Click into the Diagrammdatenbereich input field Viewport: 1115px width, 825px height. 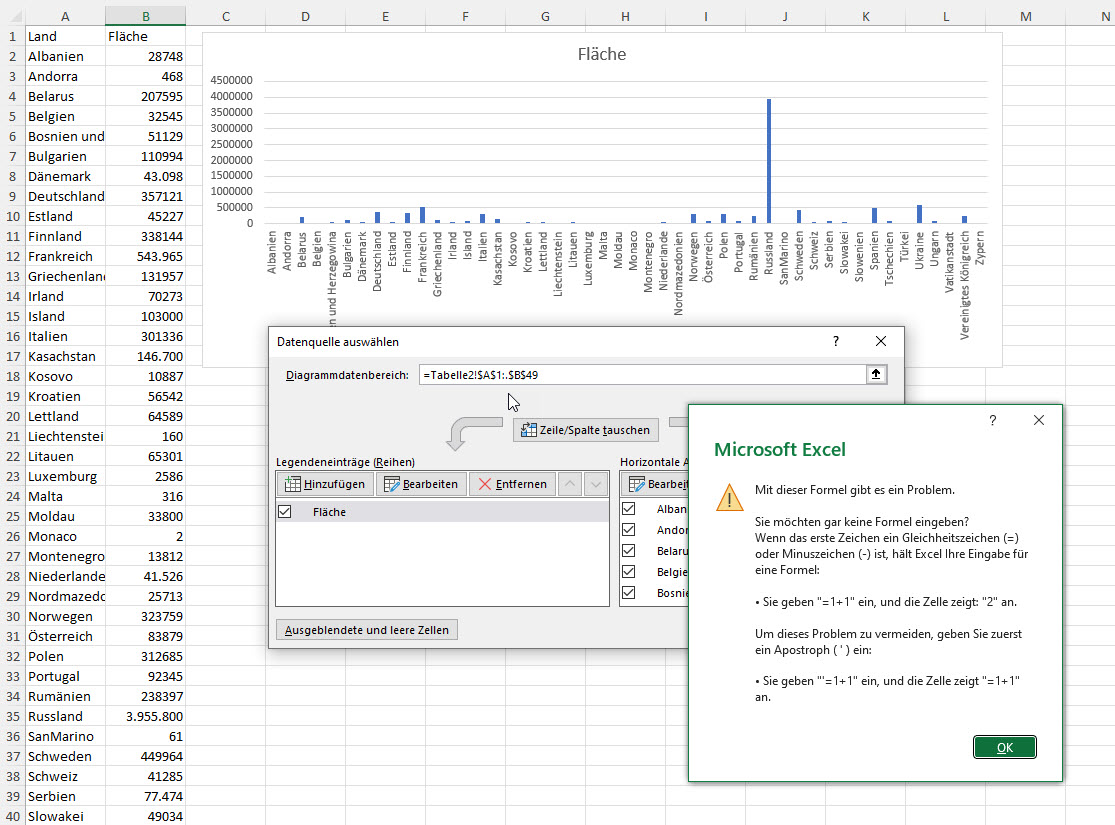(x=640, y=375)
